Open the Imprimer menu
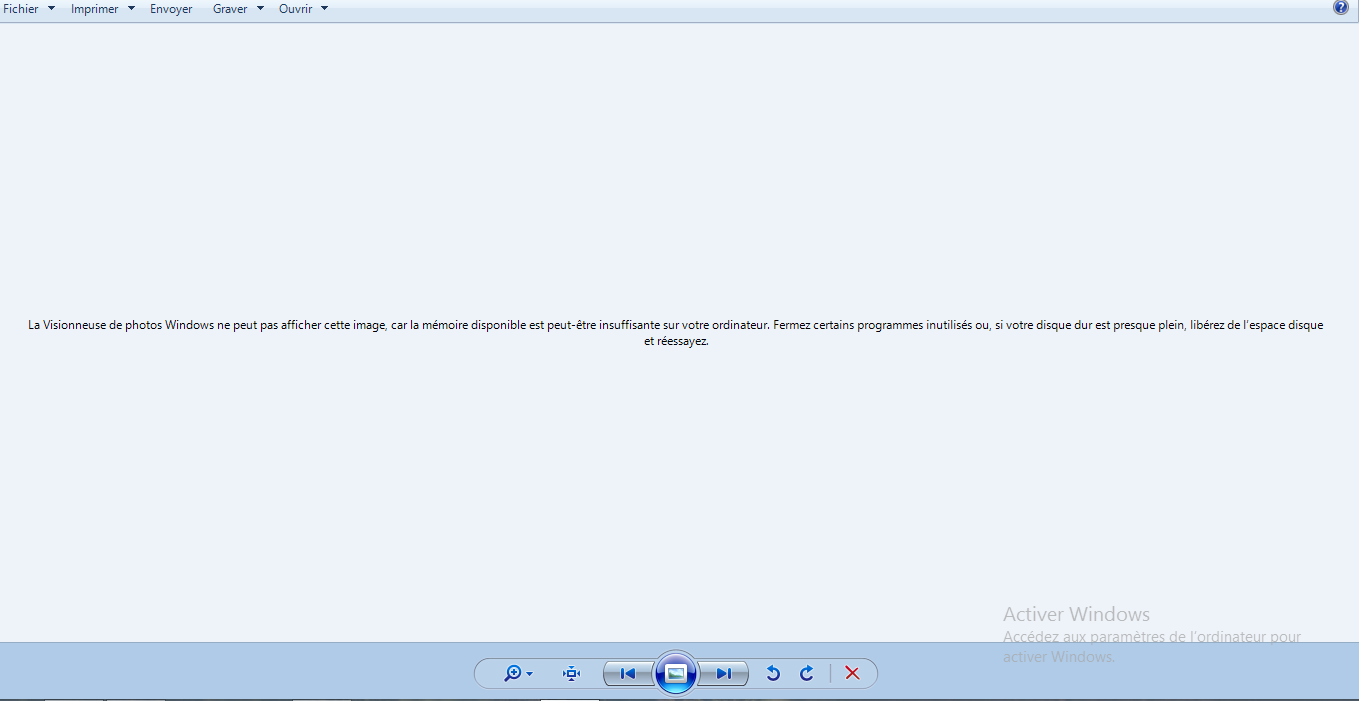Screen dimensions: 1359x701 click(94, 9)
